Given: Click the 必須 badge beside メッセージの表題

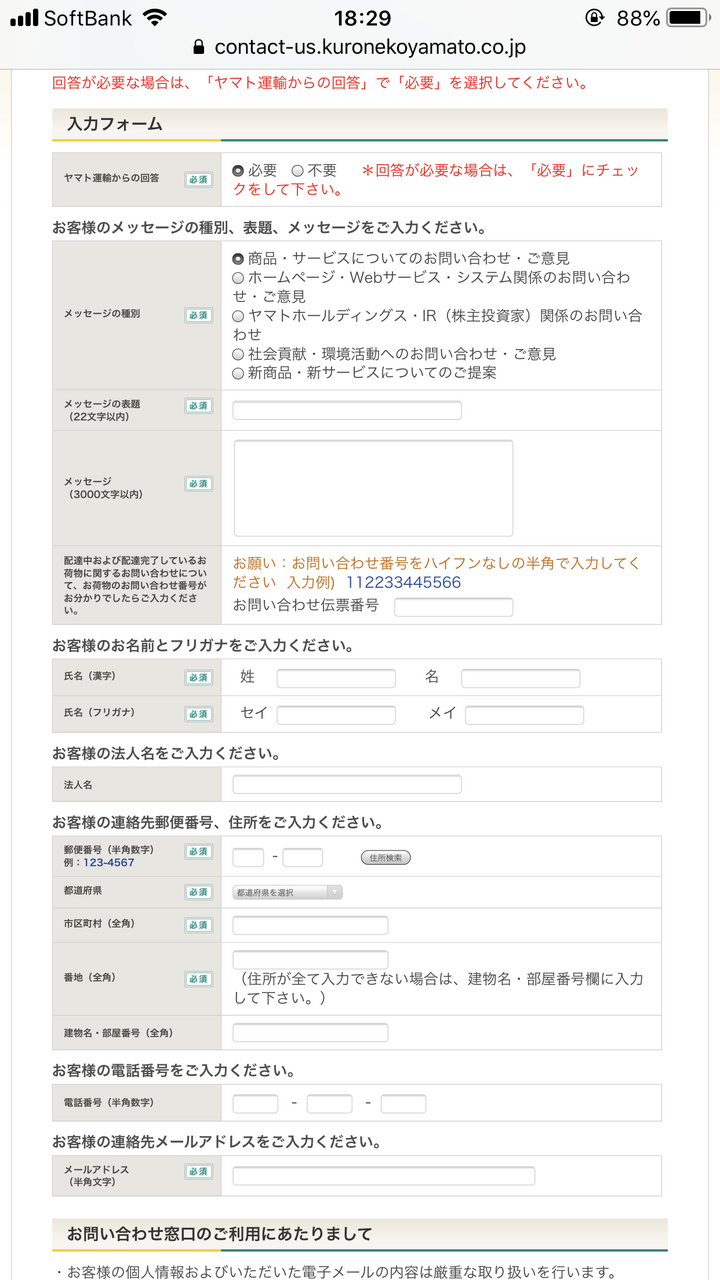Looking at the screenshot, I should (198, 406).
